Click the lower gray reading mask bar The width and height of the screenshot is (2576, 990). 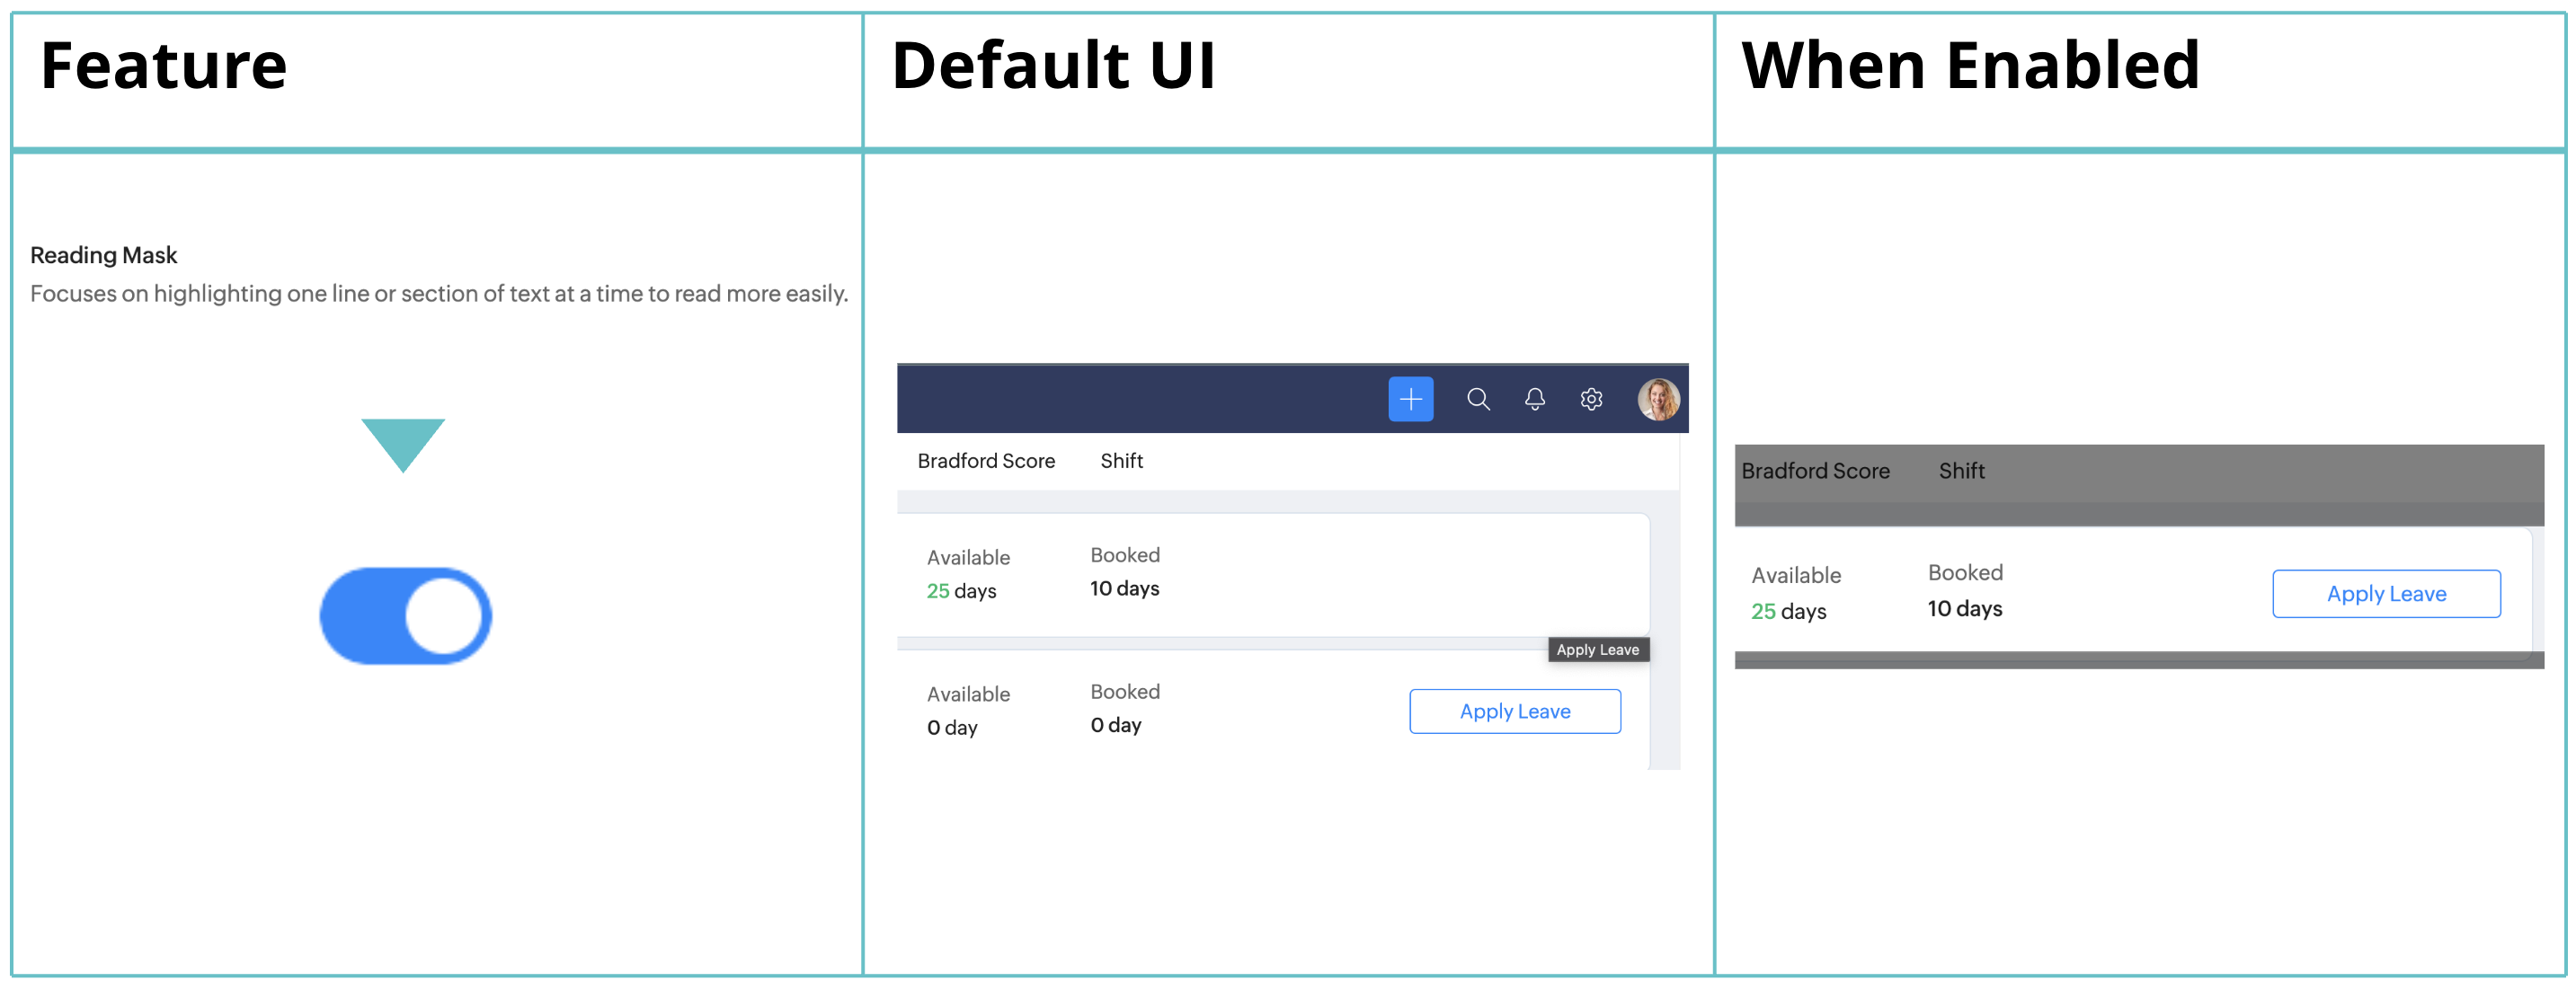(2138, 660)
